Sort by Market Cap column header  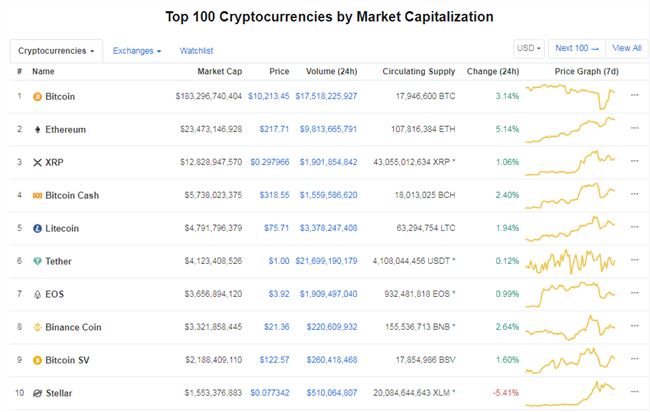pos(219,71)
